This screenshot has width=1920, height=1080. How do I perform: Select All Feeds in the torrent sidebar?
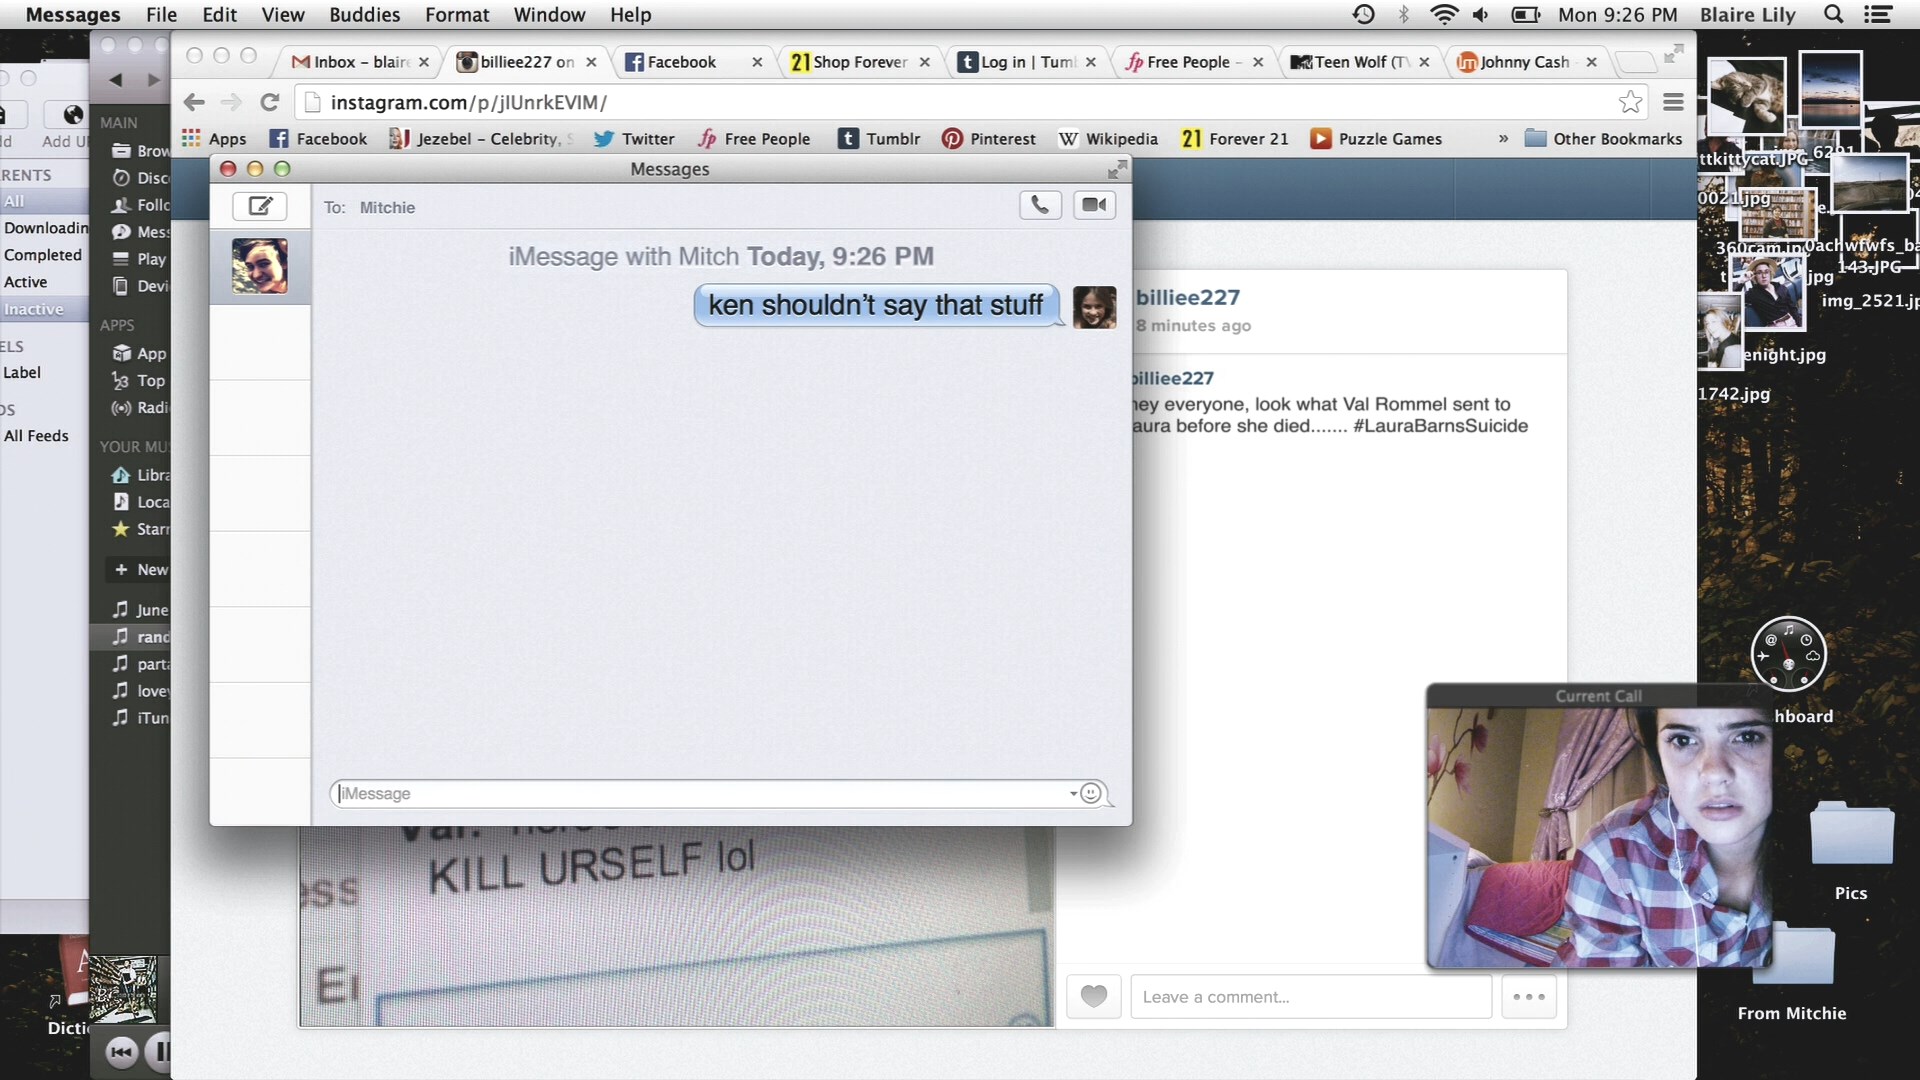tap(36, 436)
